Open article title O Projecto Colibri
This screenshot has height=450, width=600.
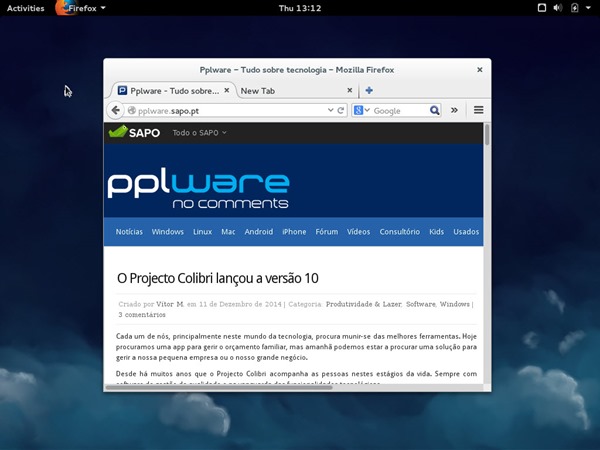[217, 278]
